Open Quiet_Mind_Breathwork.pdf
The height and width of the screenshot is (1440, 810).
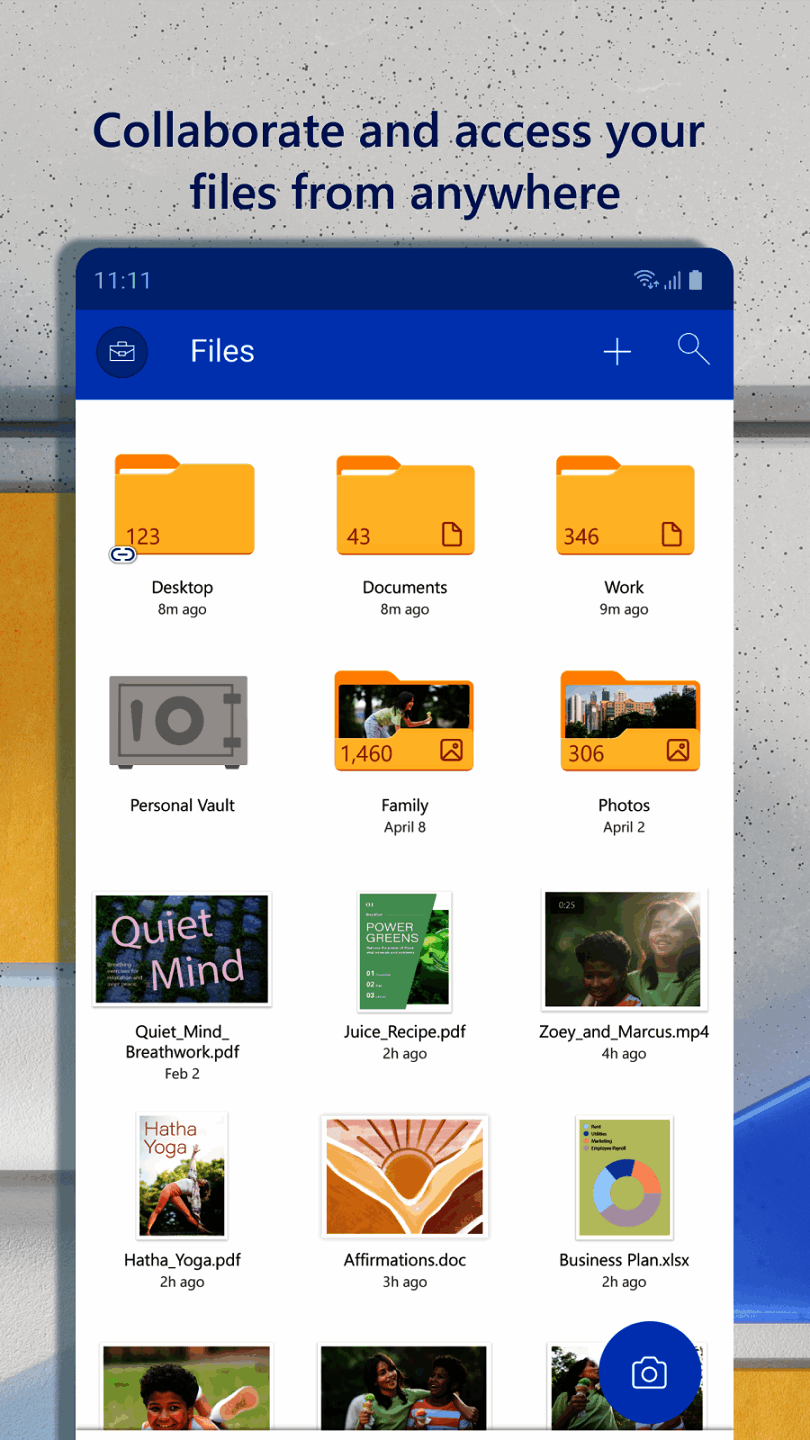(x=181, y=948)
